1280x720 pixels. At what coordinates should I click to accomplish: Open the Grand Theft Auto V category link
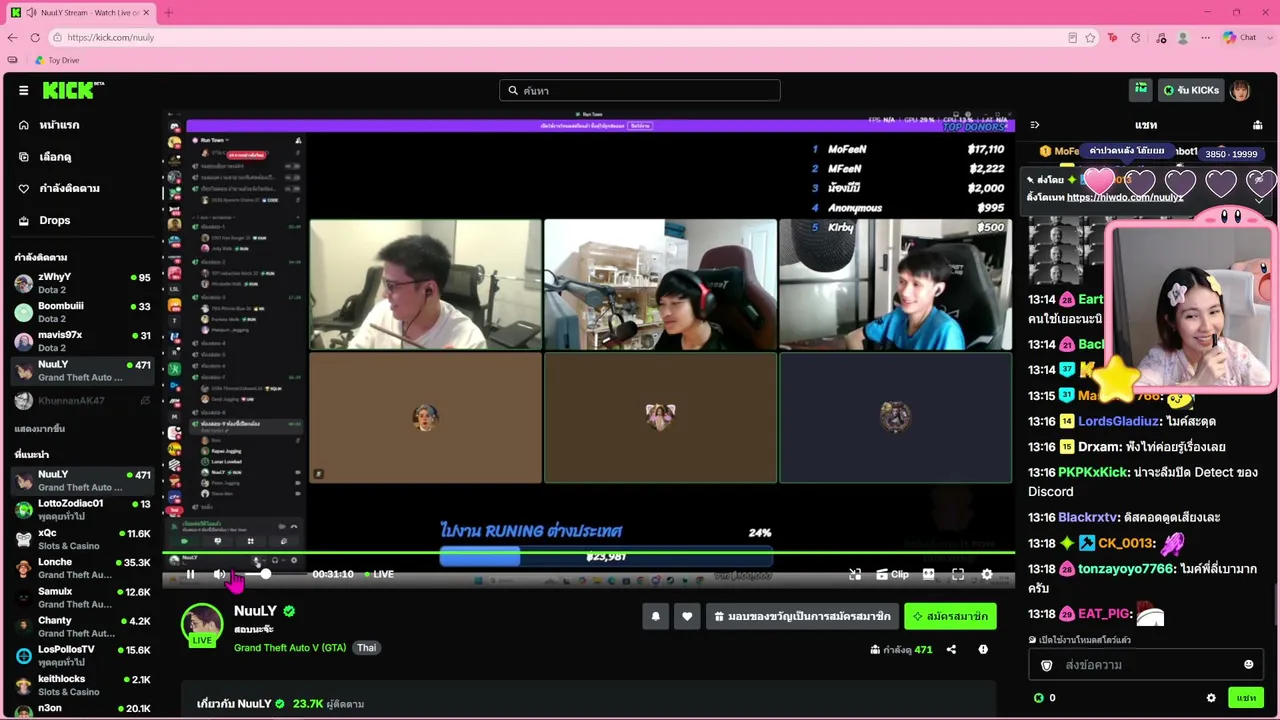(290, 648)
